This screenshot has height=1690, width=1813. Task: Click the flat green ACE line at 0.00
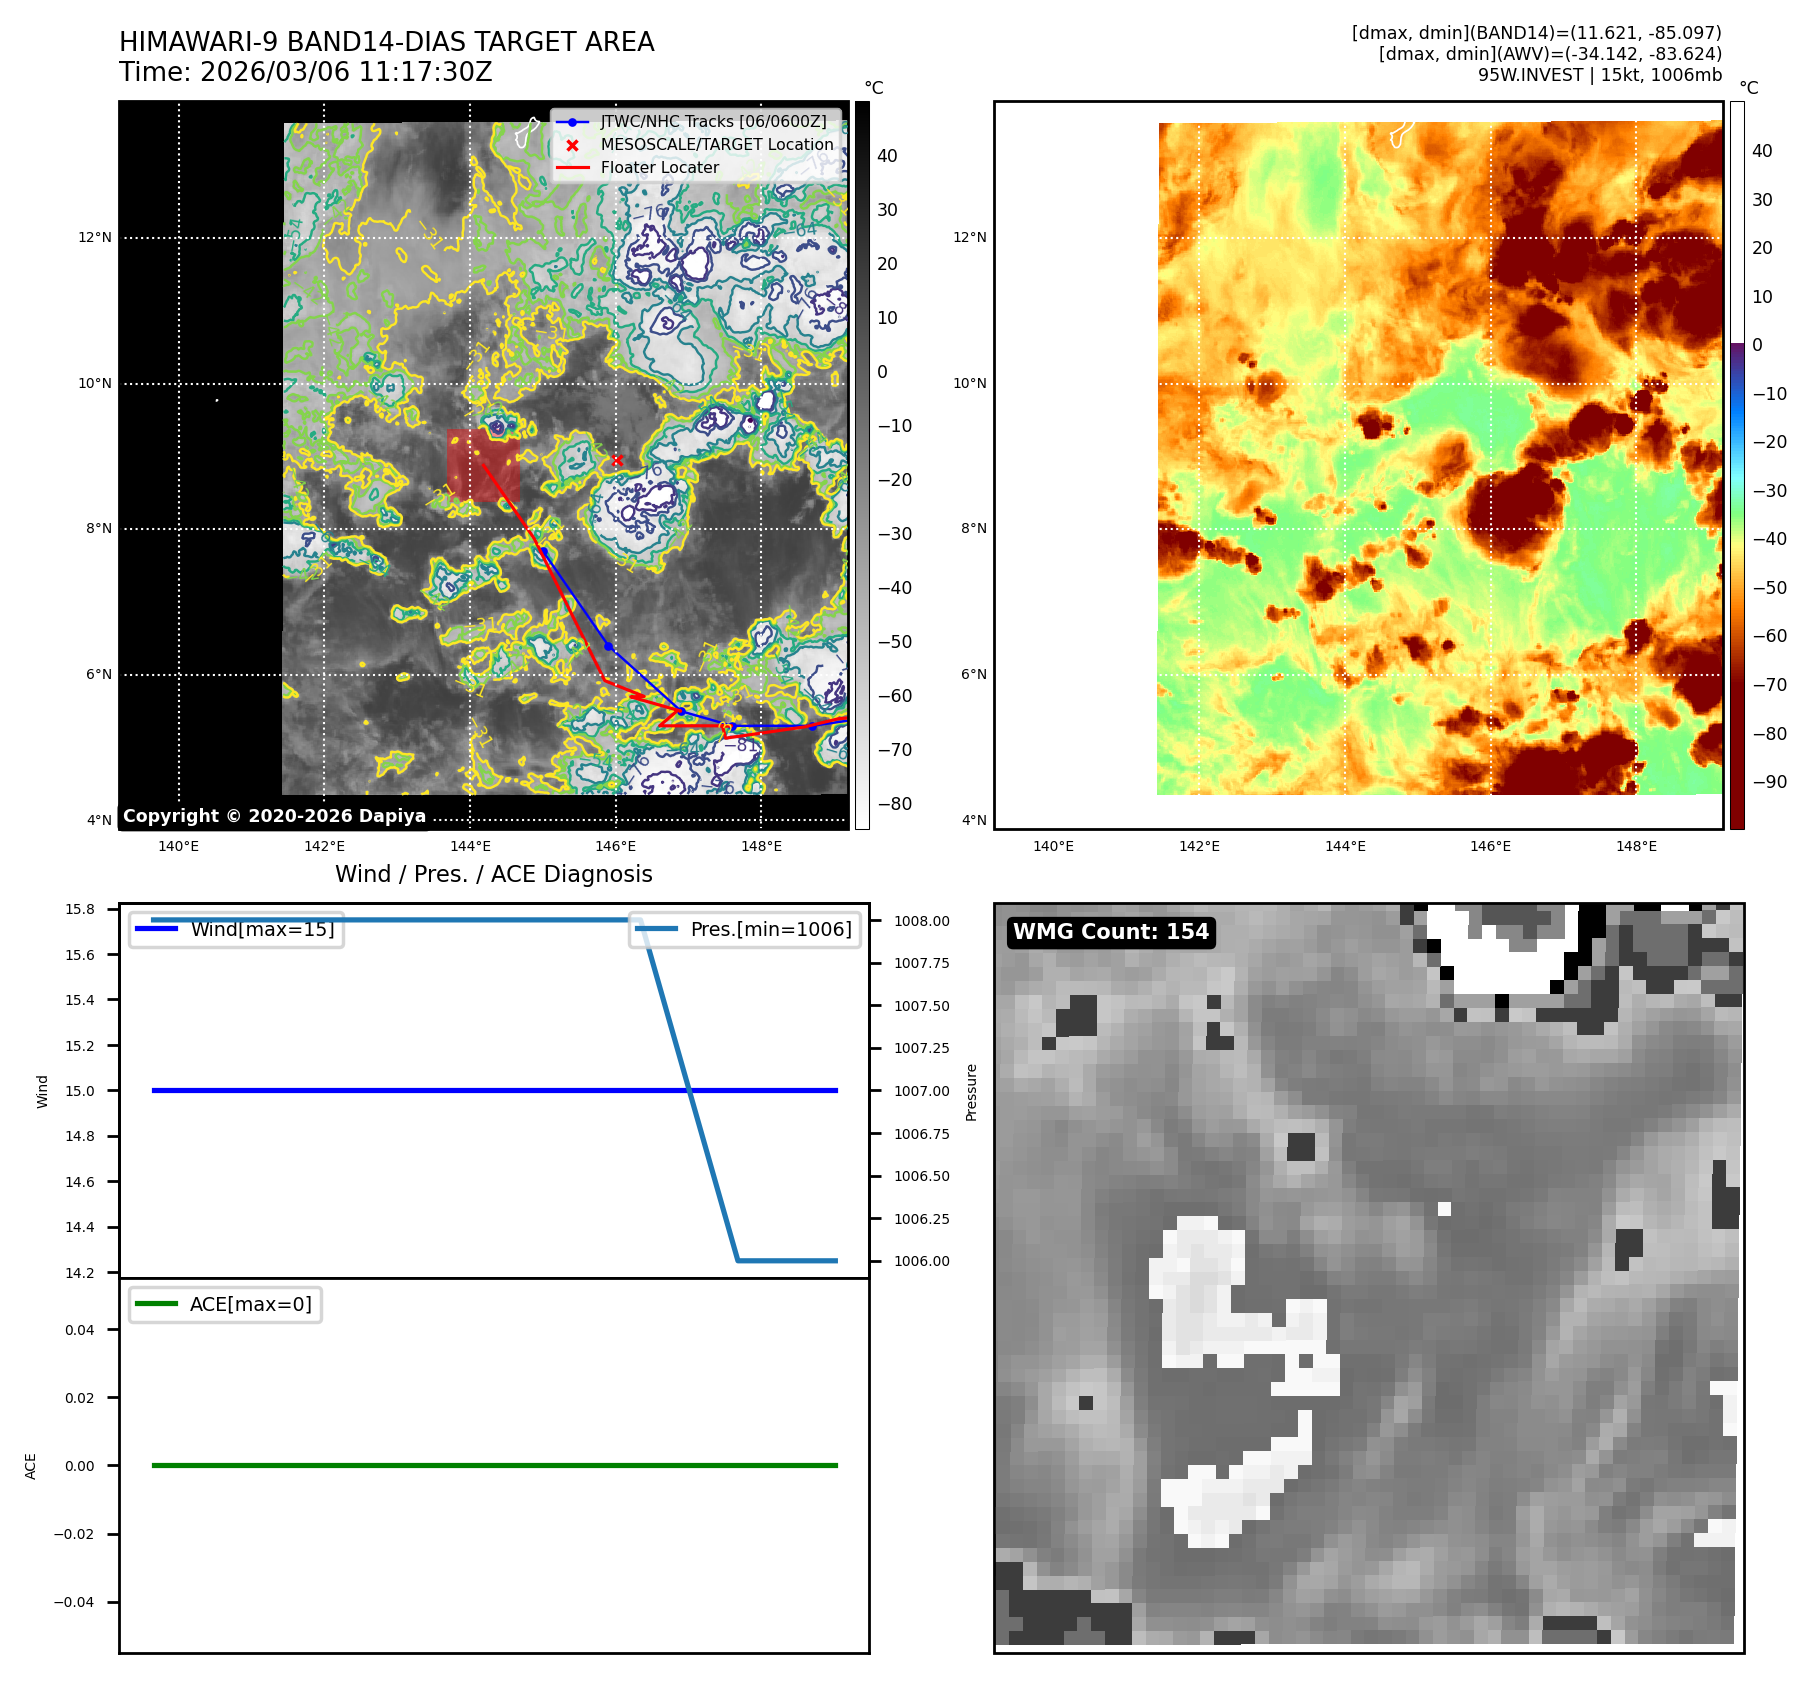click(x=494, y=1466)
